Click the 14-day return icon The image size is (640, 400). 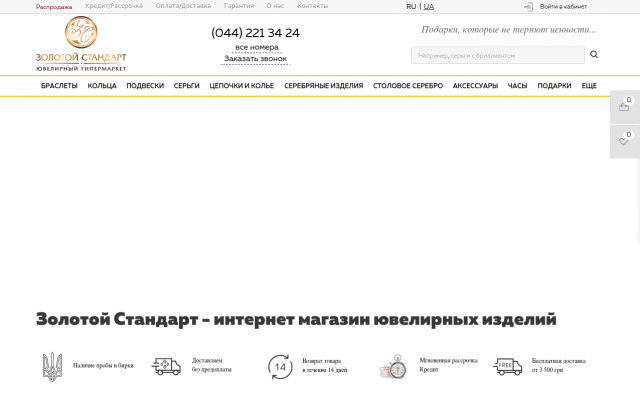pos(280,367)
